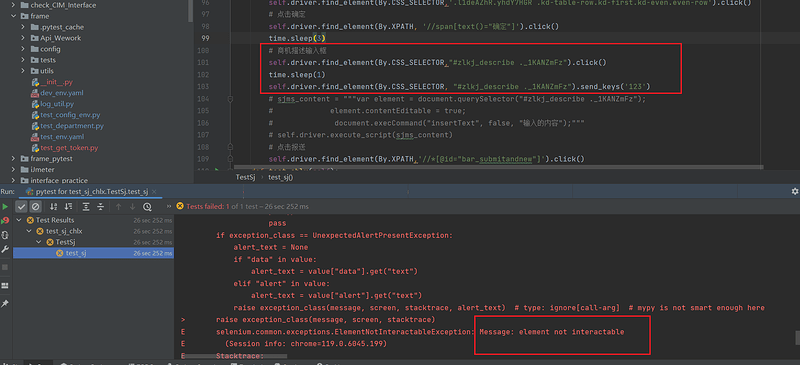
Task: Click the green run gutter icon in editor
Action: [217, 169]
